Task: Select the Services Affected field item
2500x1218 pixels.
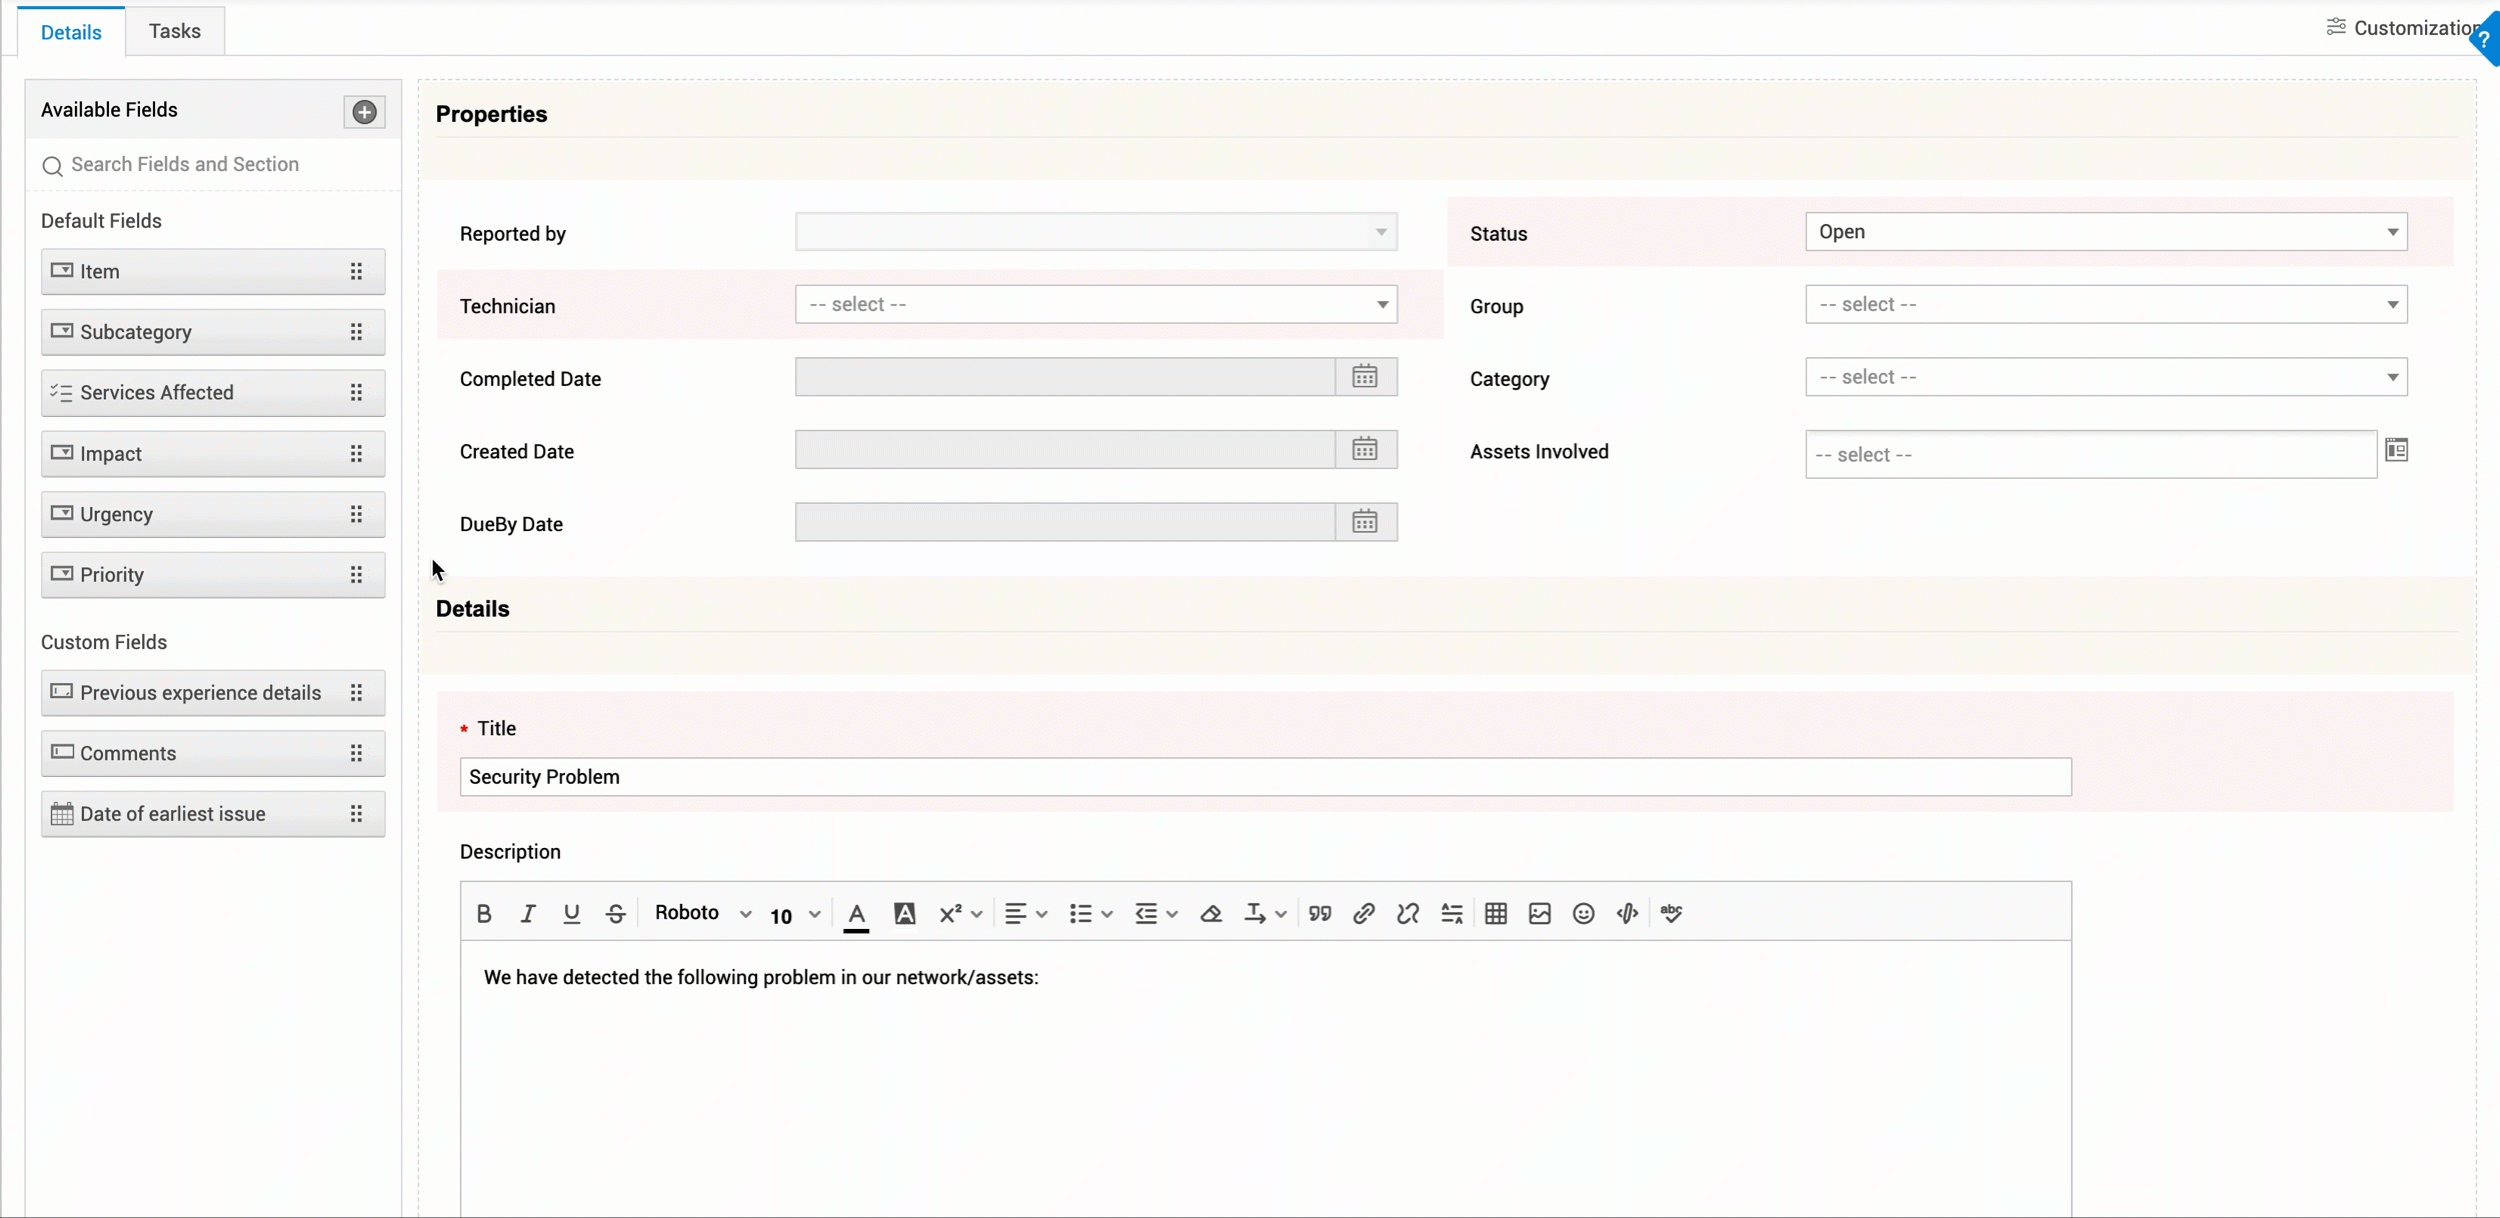Action: tap(213, 393)
